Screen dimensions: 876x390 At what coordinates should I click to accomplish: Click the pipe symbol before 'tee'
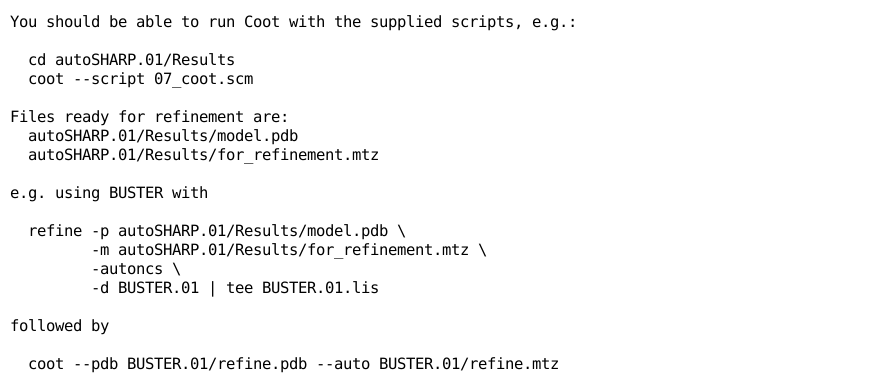212,288
